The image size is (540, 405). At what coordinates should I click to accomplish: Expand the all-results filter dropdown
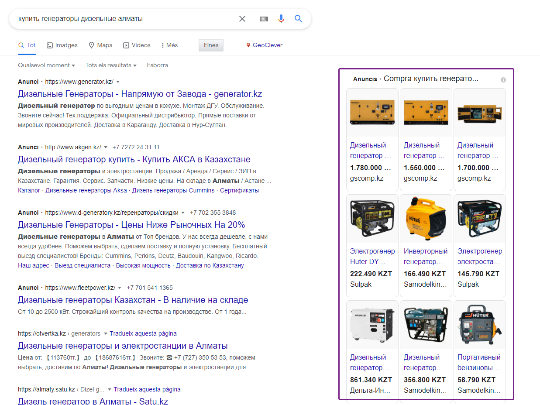pos(111,65)
